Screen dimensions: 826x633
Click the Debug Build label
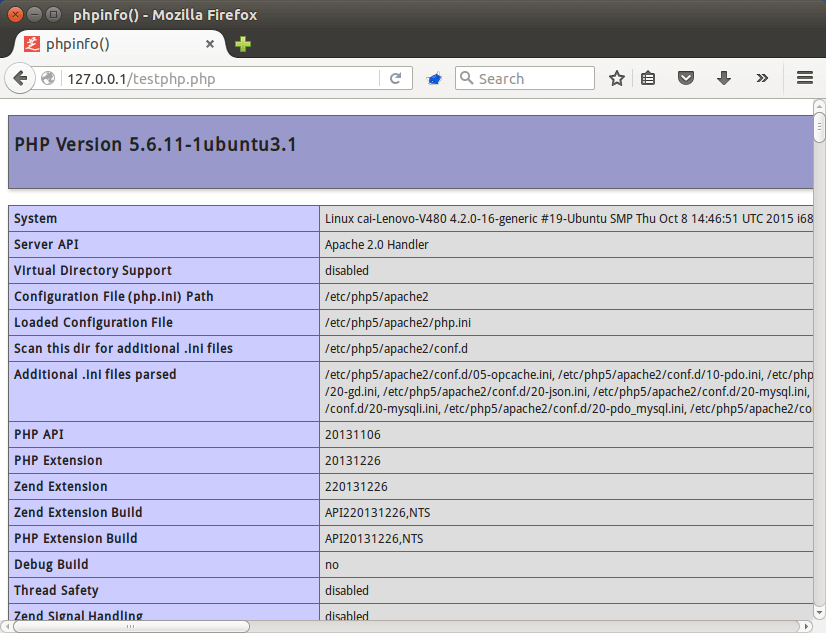[51, 565]
